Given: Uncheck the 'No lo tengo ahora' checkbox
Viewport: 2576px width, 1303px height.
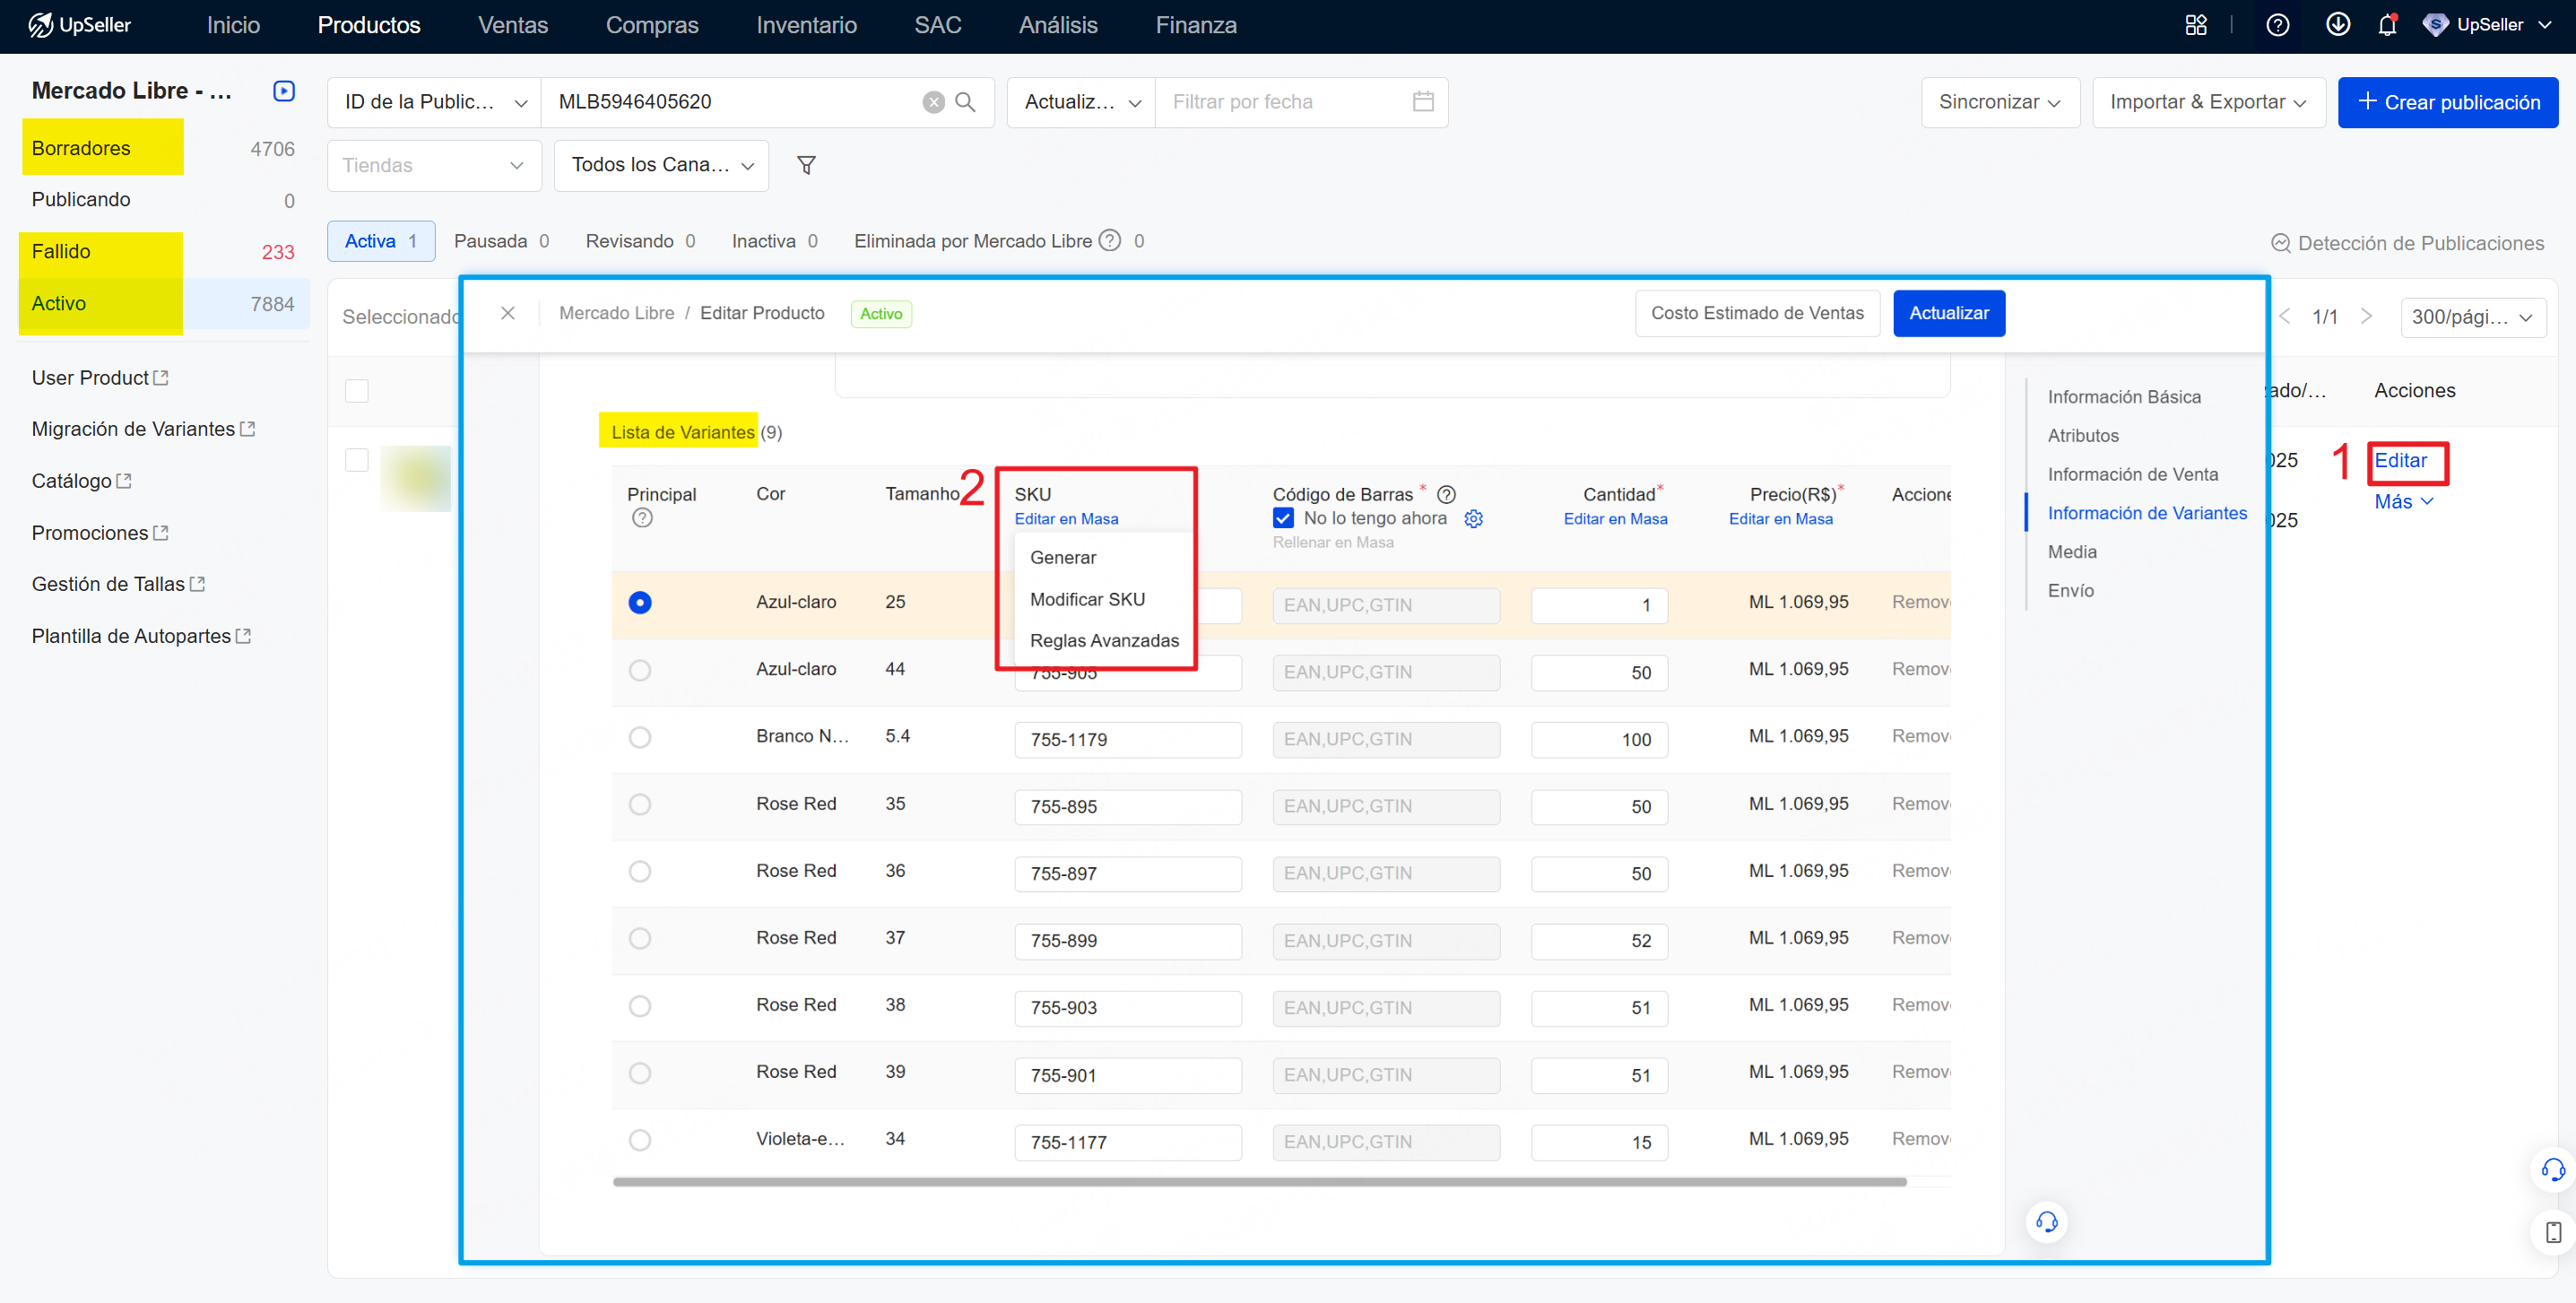Looking at the screenshot, I should tap(1283, 518).
